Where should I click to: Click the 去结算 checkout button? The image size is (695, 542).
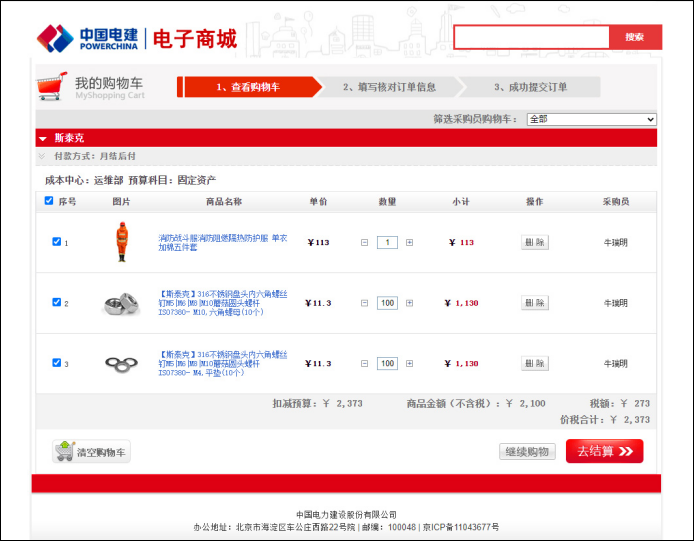(605, 451)
